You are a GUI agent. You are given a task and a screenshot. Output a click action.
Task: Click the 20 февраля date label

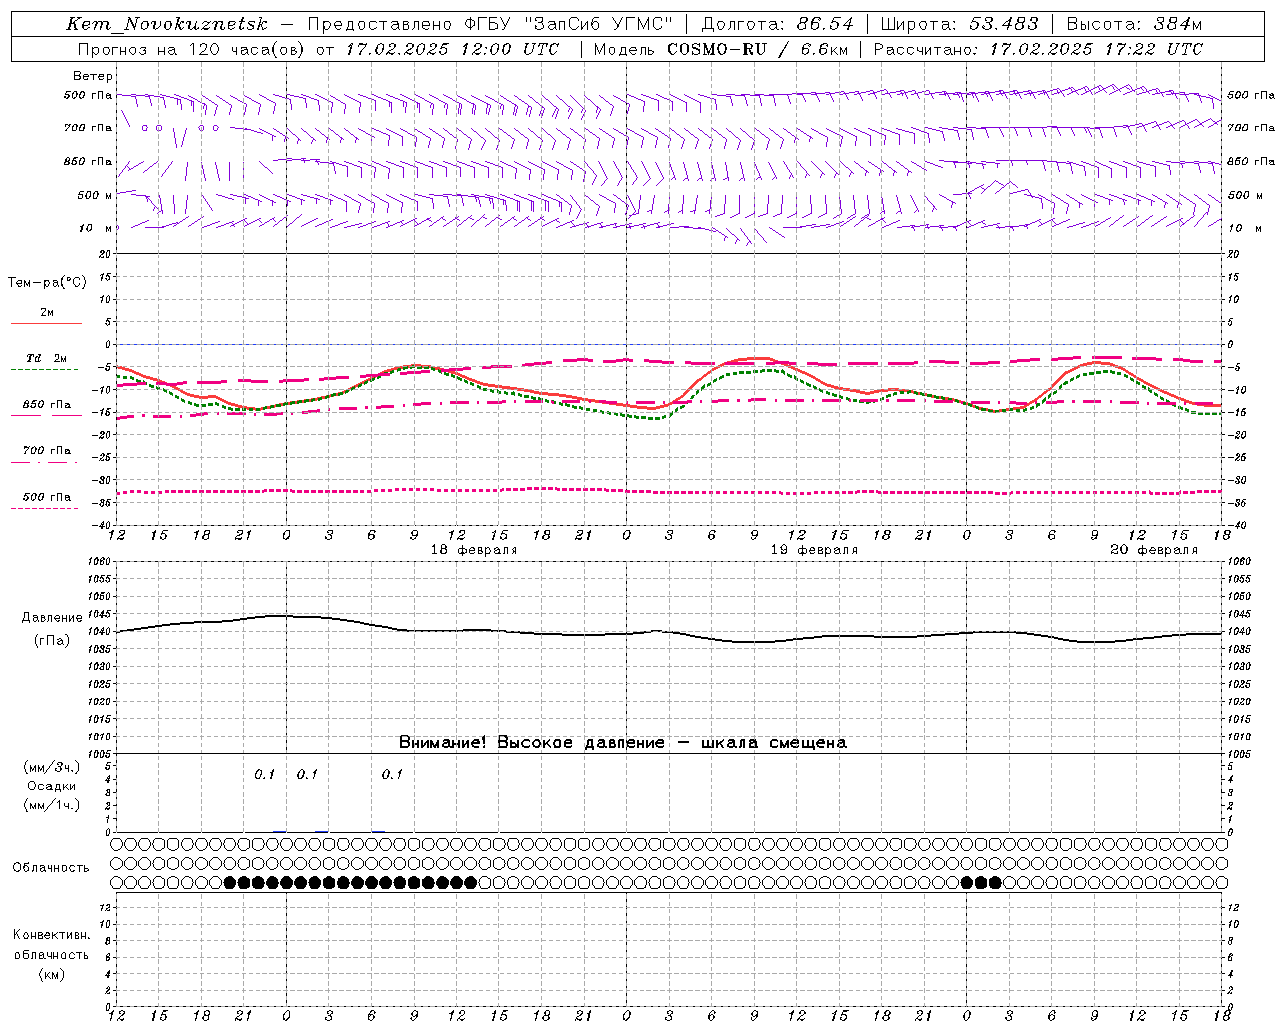tap(1154, 550)
